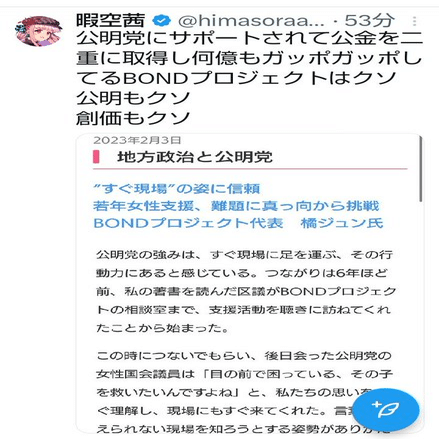Click the blue headline "すぐ現場"の姿に信頼
Image resolution: width=439 pixels, height=439 pixels.
pyautogui.click(x=177, y=189)
